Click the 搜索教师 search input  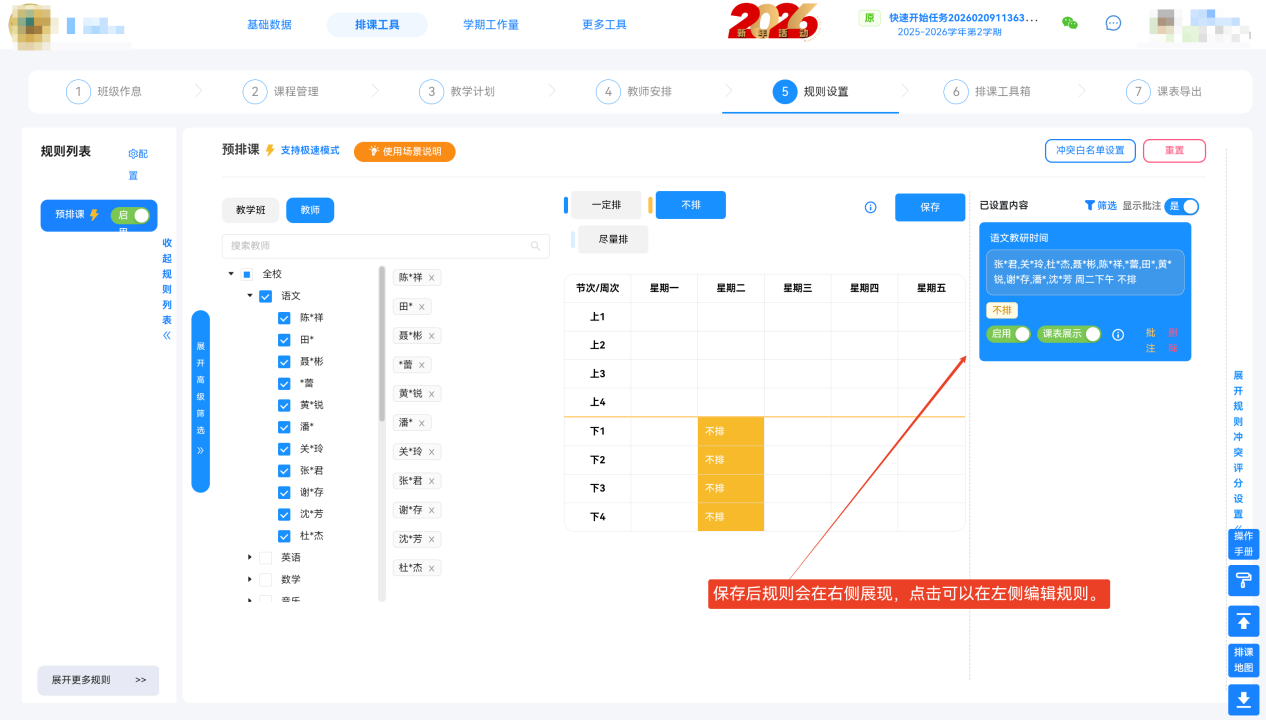pyautogui.click(x=386, y=246)
